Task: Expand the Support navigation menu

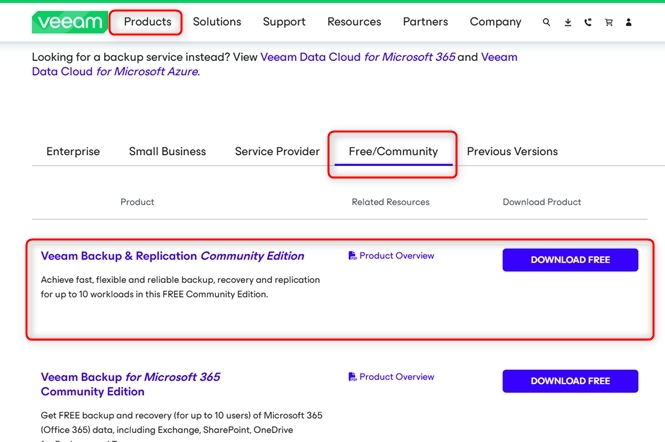Action: [x=284, y=22]
